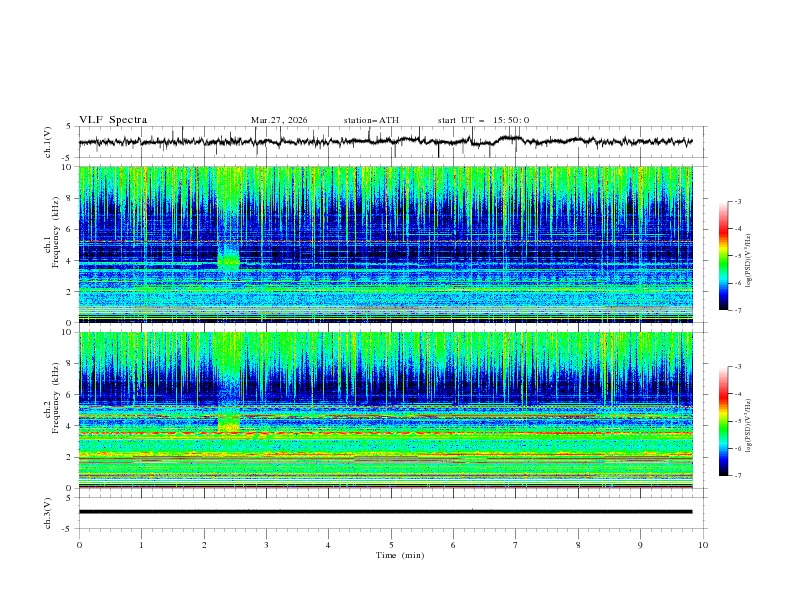
Task: Click time axis tick label "6"
Action: 453,545
